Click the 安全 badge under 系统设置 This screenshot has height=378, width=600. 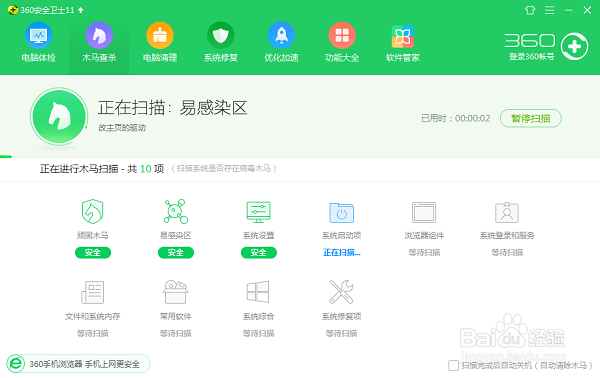click(259, 253)
